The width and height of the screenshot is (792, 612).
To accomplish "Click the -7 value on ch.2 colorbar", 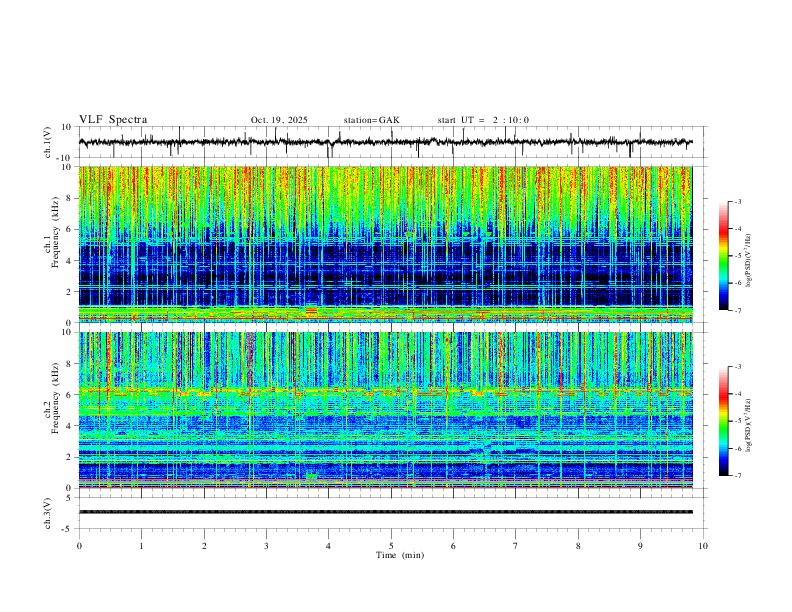I will (x=737, y=476).
